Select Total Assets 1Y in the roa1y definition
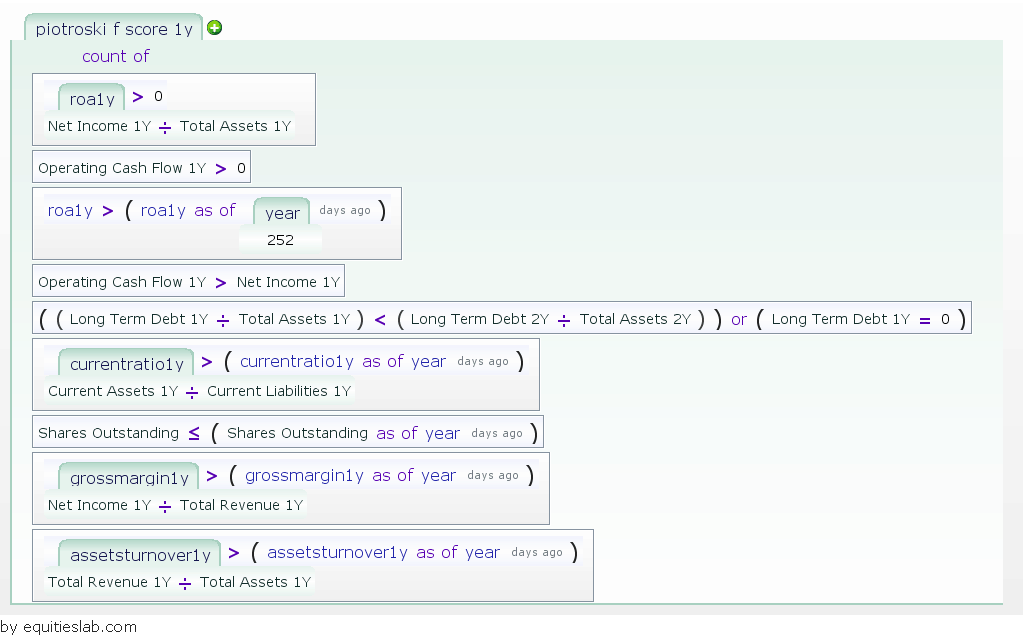The width and height of the screenshot is (1023, 637). pyautogui.click(x=235, y=126)
